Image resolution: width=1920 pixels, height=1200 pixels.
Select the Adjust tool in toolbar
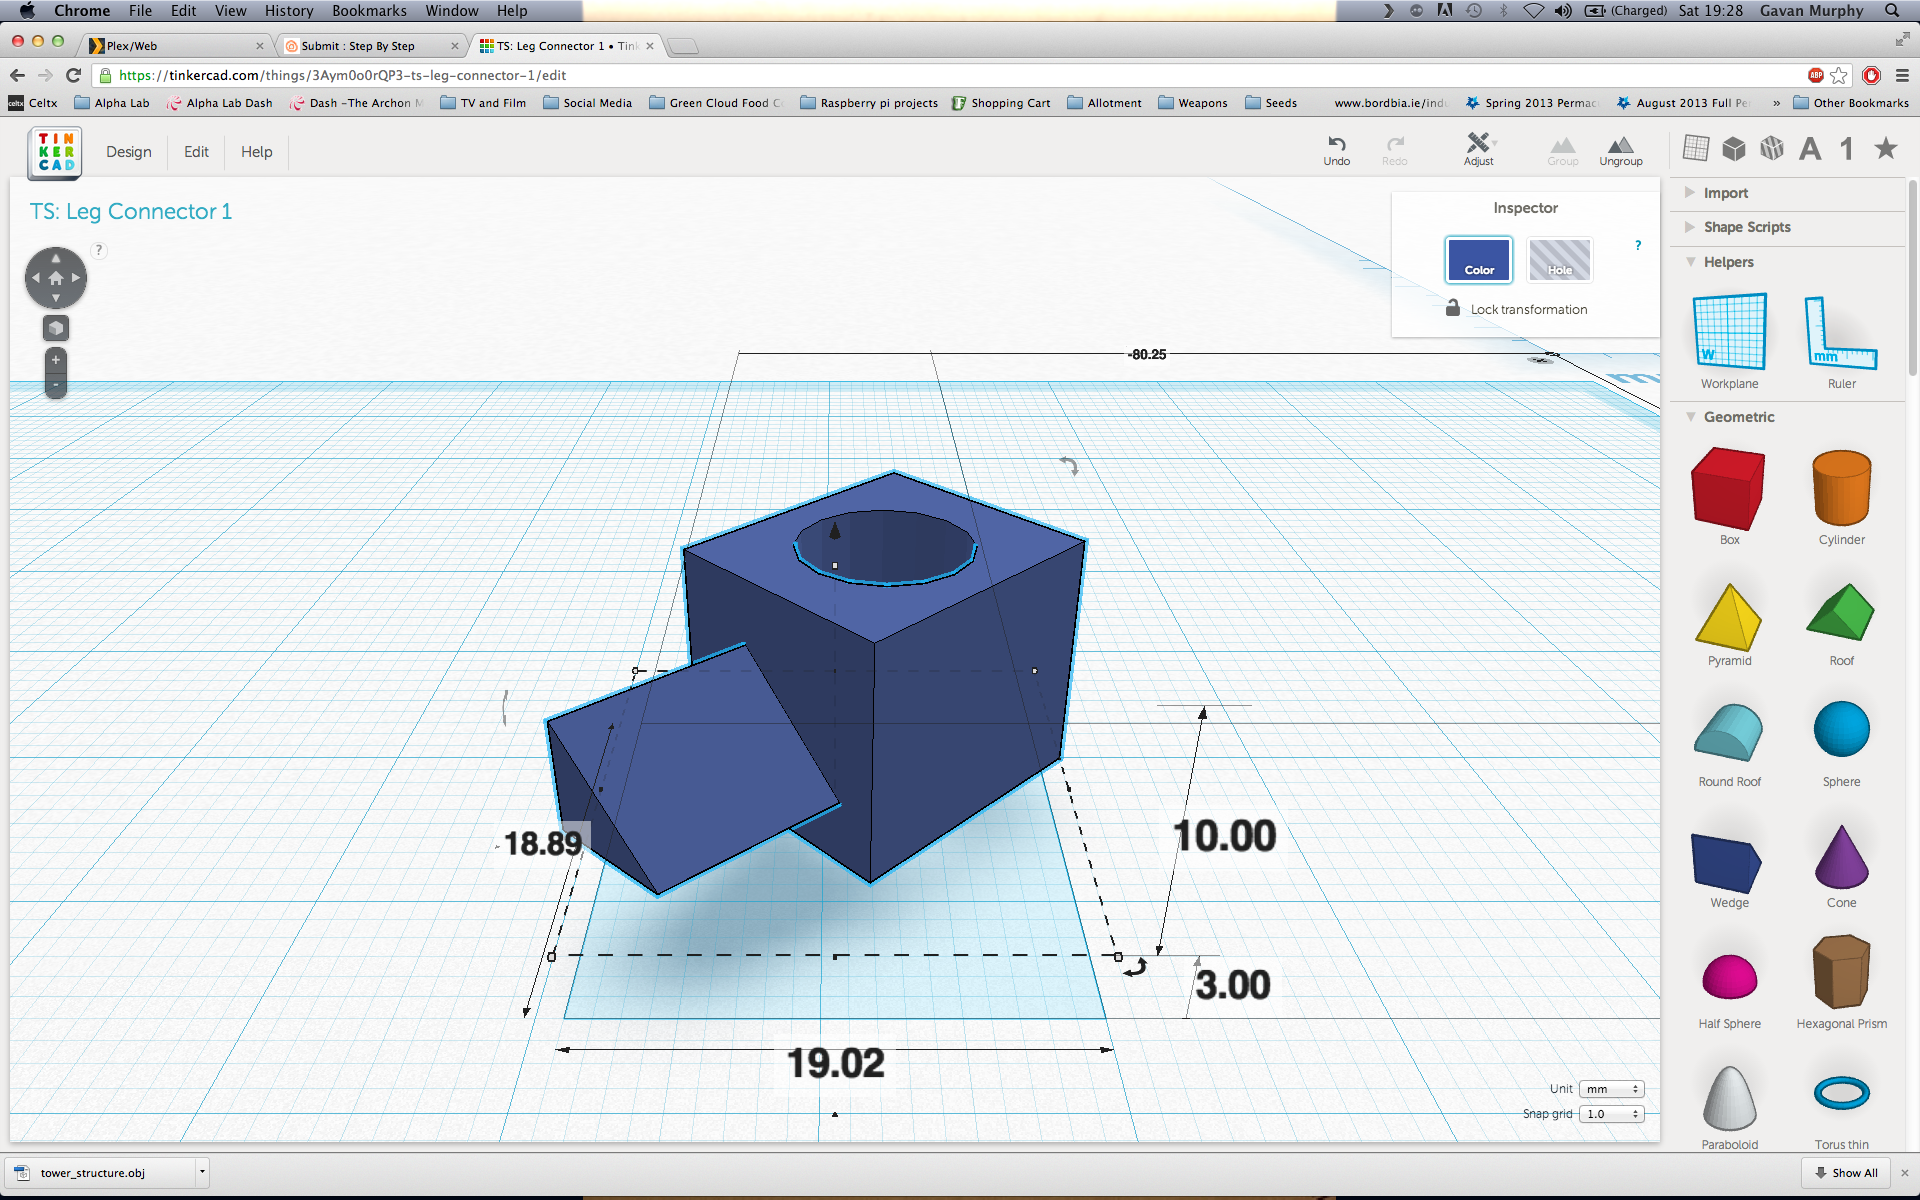1476,149
